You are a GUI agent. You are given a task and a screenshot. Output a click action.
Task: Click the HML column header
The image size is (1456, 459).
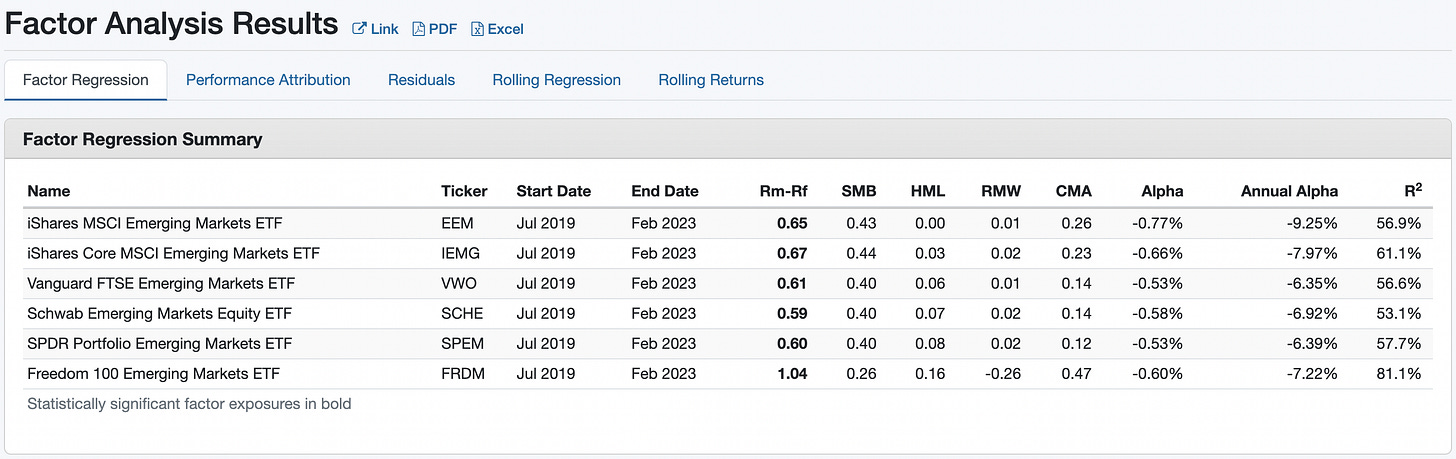928,191
